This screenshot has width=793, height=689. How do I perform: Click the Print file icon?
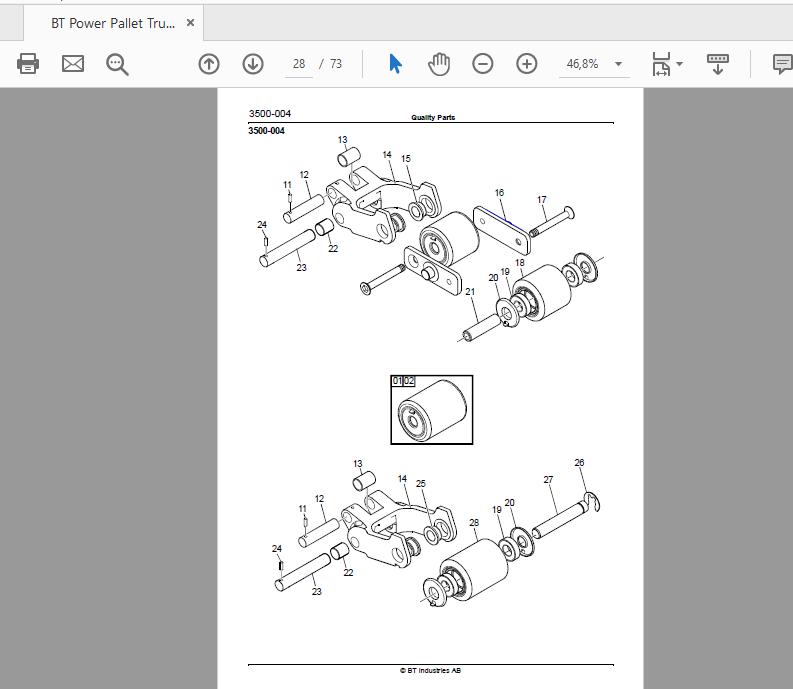tap(28, 64)
